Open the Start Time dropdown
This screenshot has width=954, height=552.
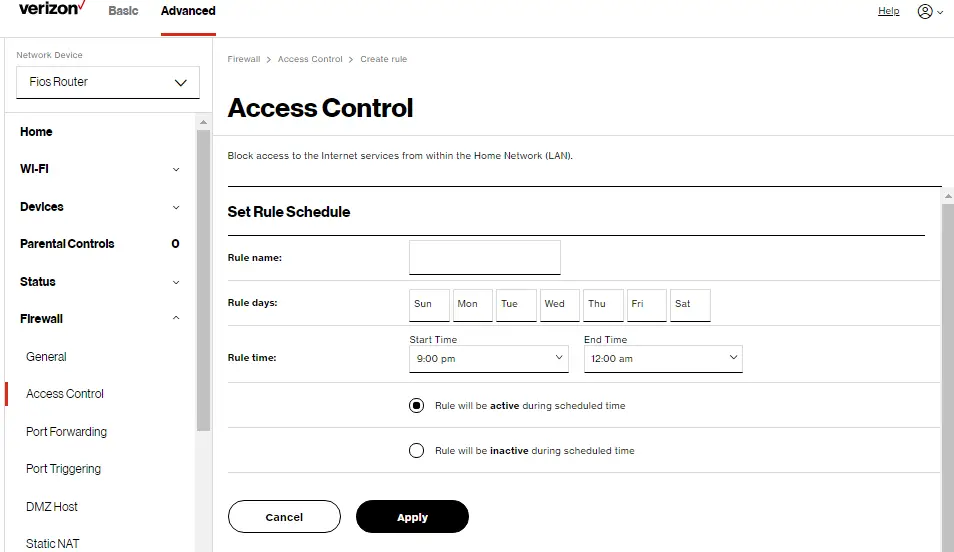pyautogui.click(x=489, y=358)
